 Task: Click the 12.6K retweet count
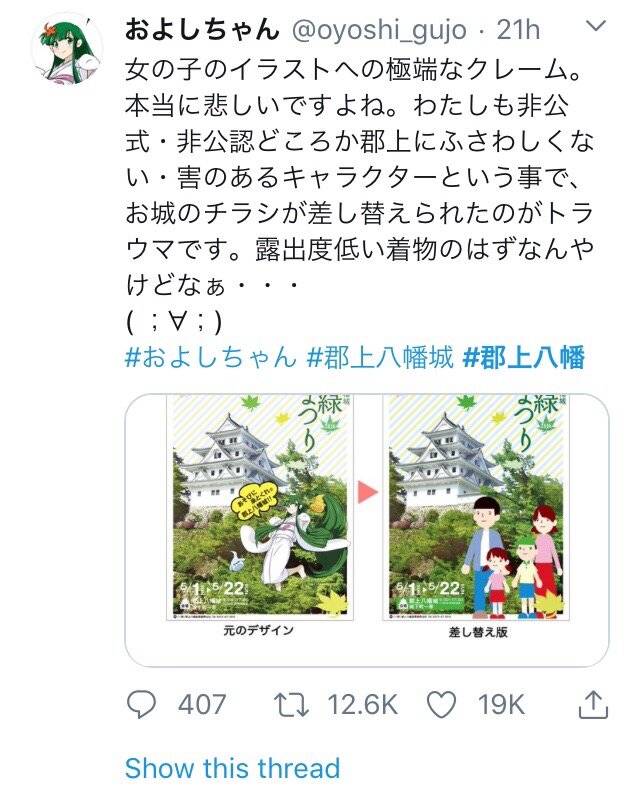point(362,705)
